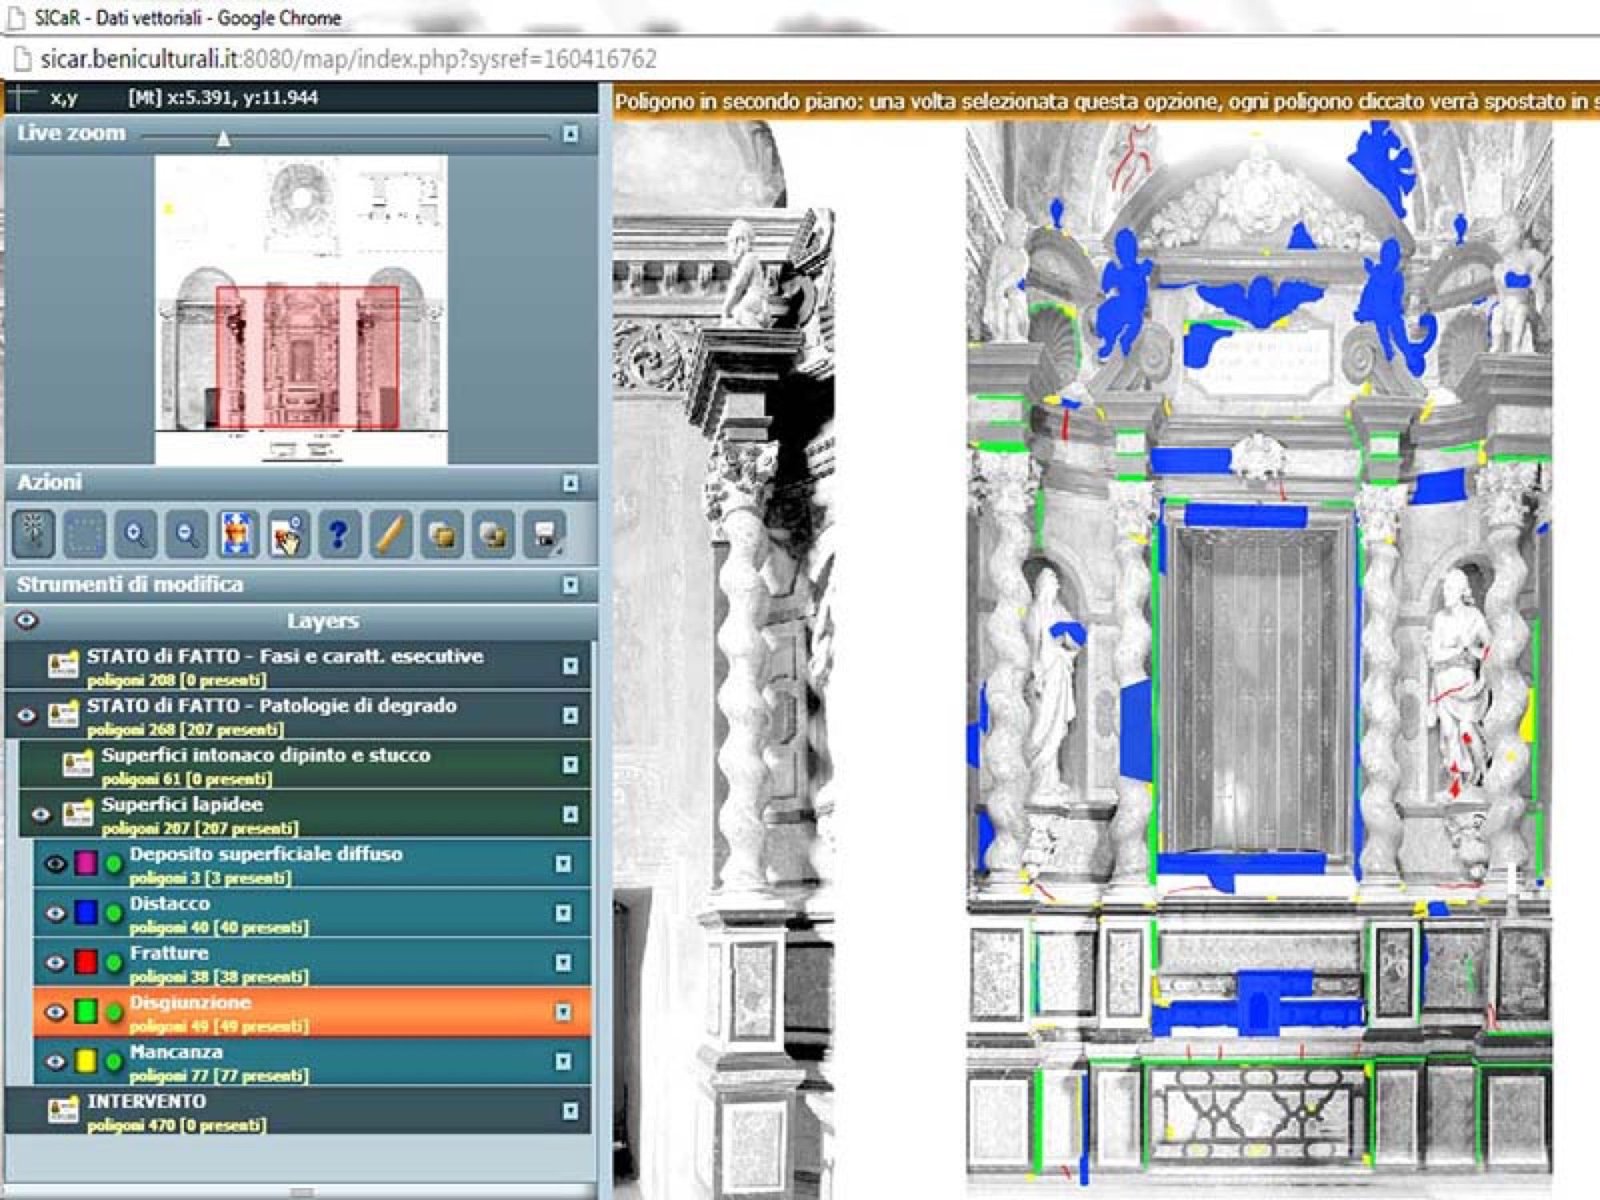Click green status dot of Fratture layer
The image size is (1600, 1200).
[x=114, y=962]
